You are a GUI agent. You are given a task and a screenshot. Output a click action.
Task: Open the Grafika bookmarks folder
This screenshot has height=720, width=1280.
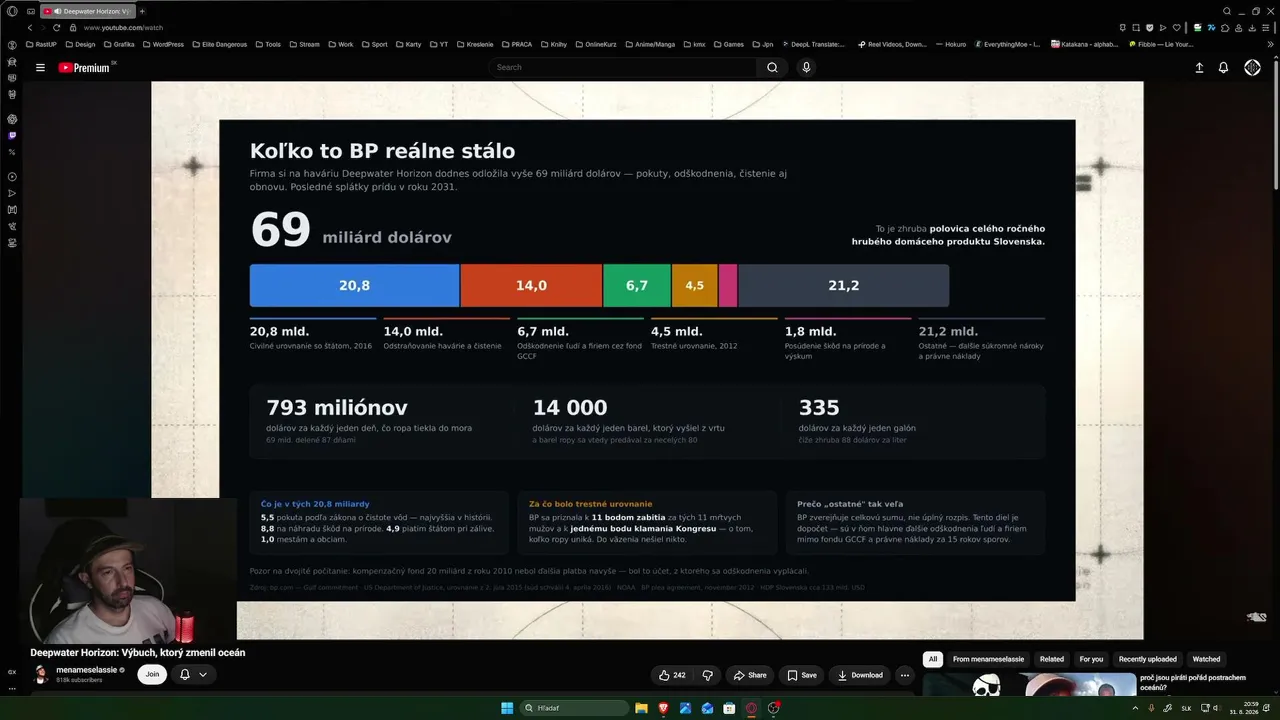coord(119,44)
